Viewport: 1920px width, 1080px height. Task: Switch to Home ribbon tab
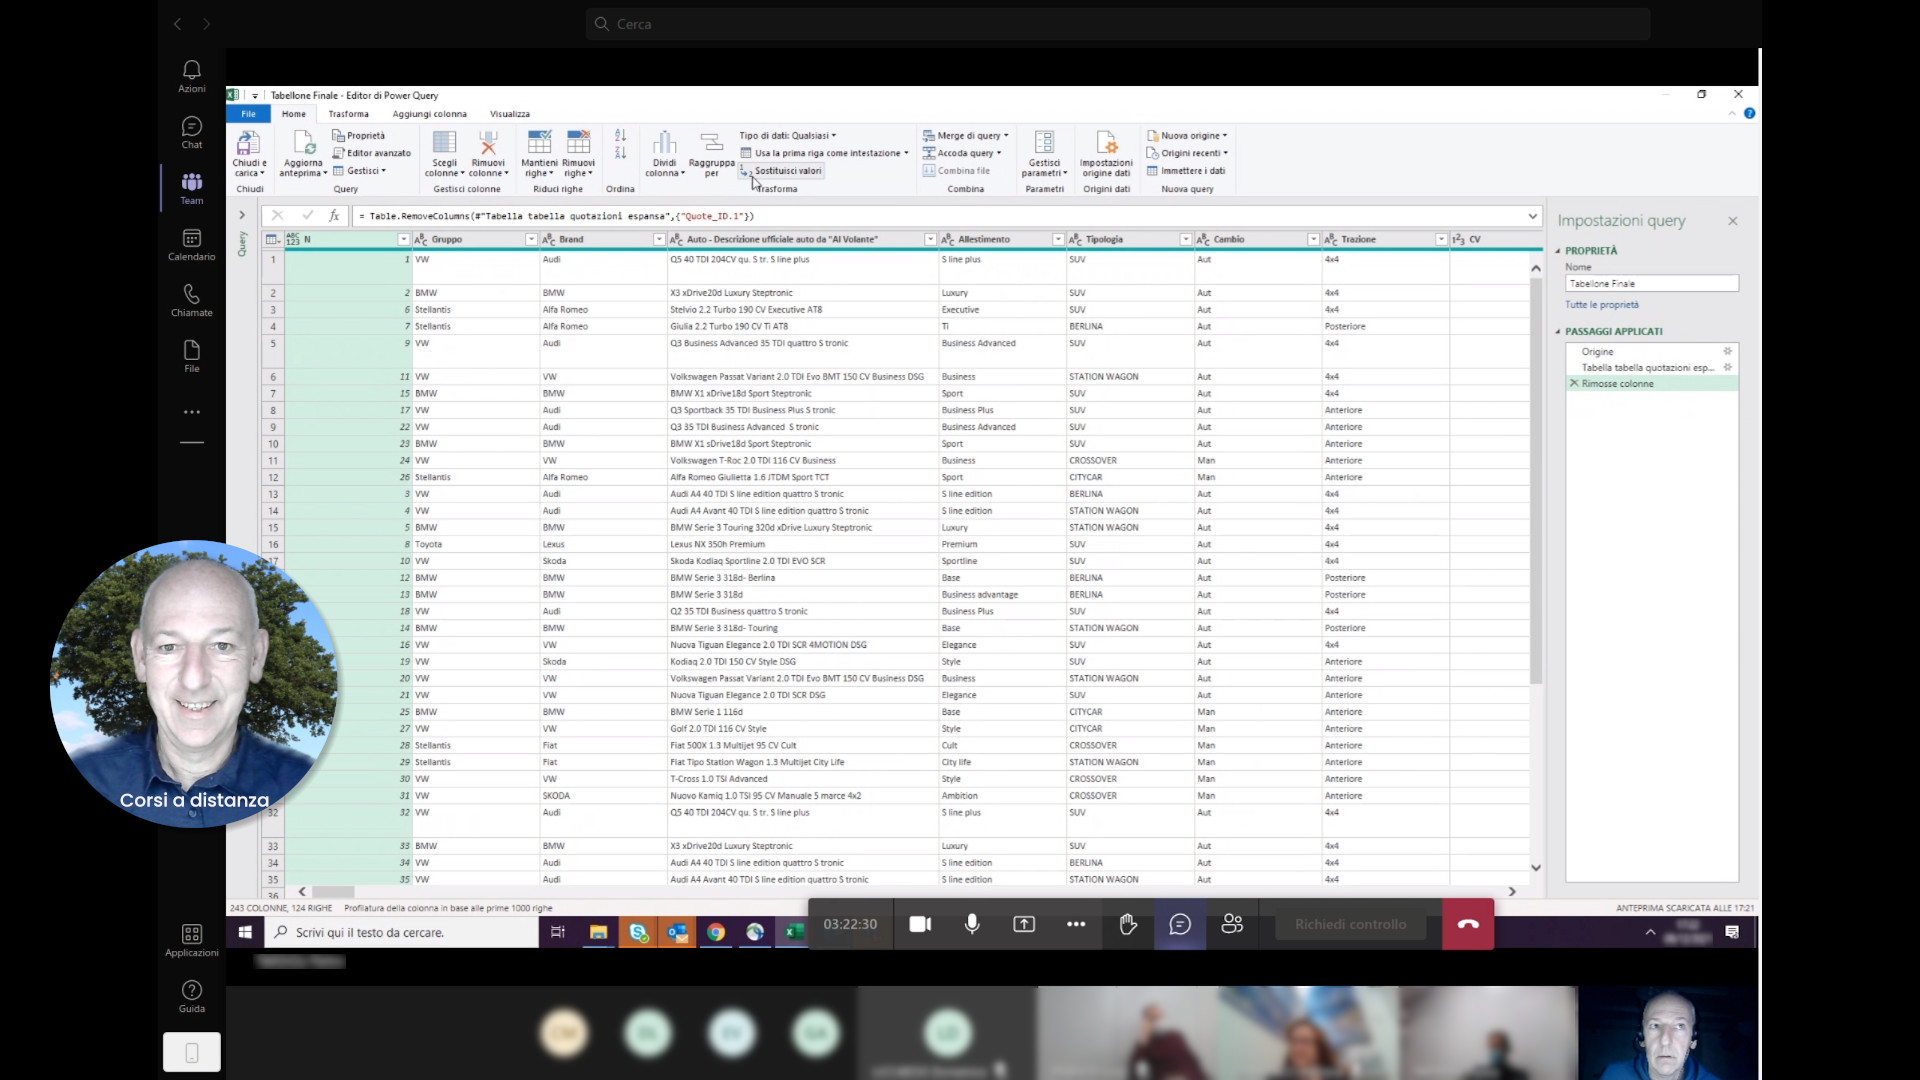coord(294,114)
